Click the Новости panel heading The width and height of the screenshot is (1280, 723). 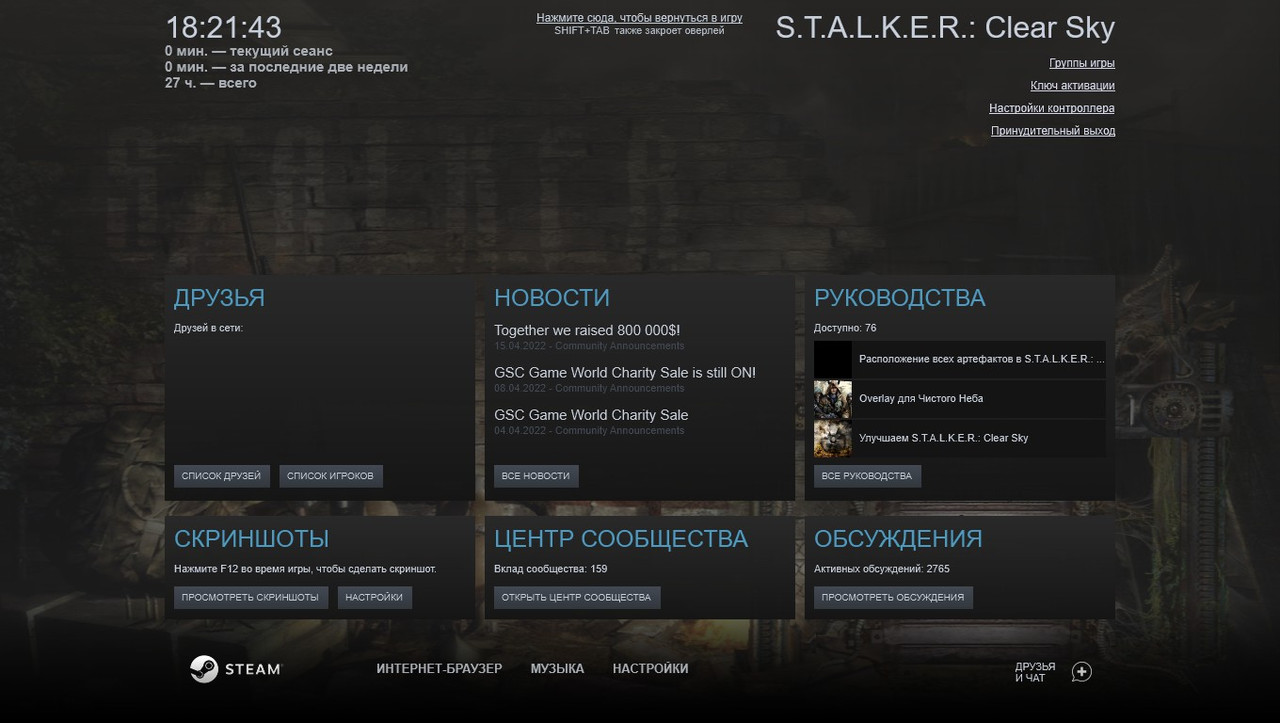552,298
